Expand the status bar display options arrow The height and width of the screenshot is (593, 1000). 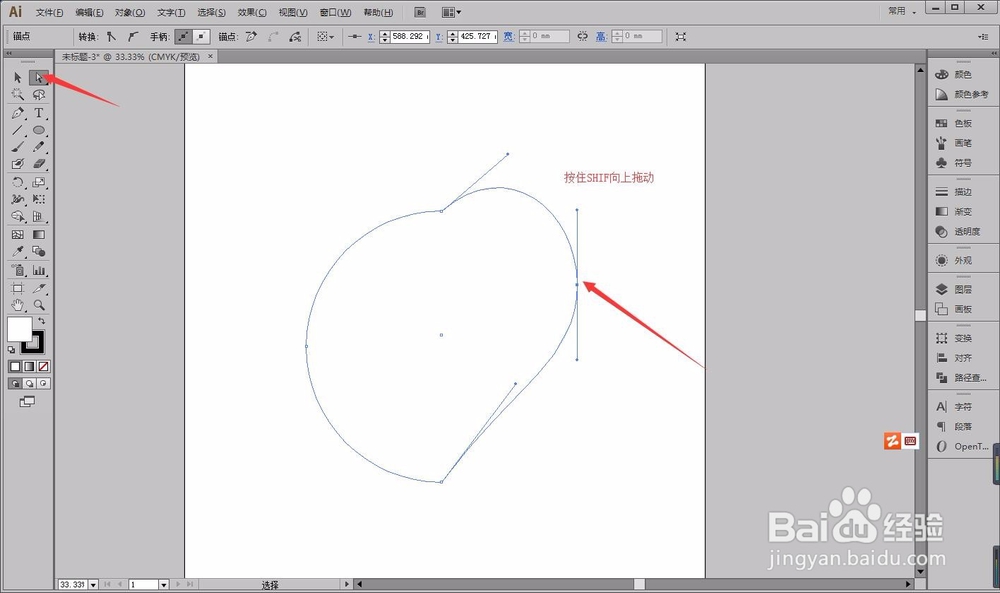pos(347,584)
